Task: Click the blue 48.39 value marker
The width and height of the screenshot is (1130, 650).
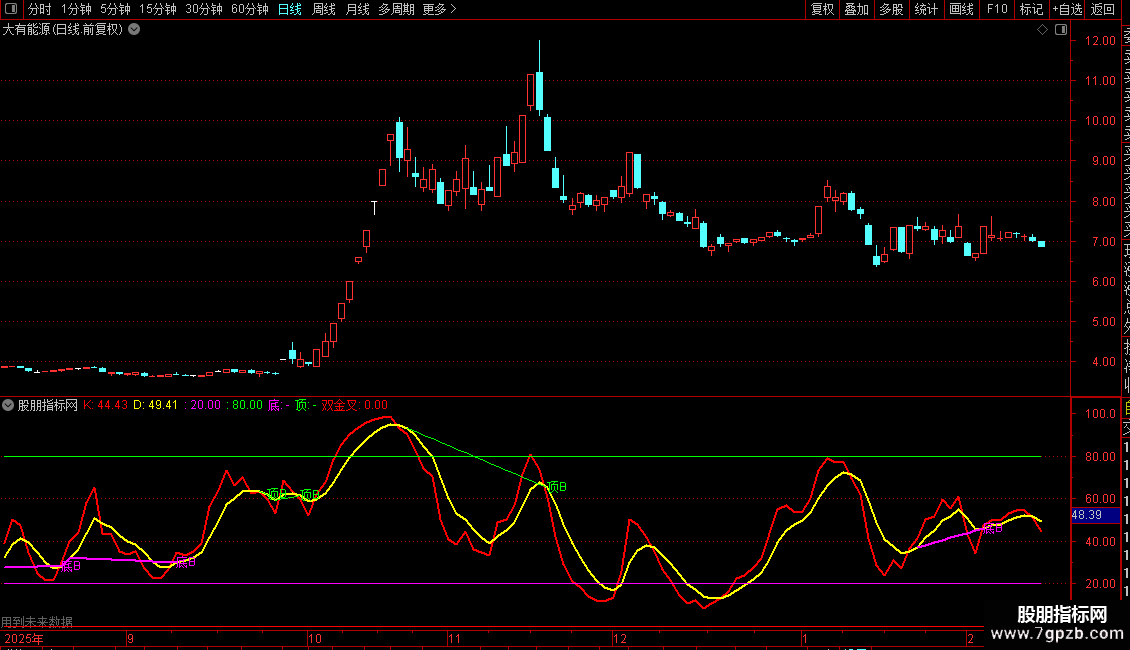Action: 1085,515
